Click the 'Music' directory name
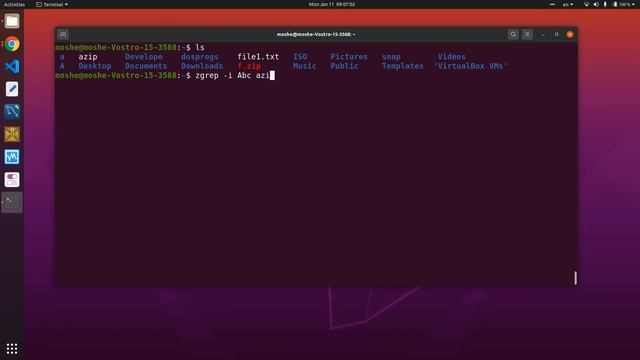 pos(304,66)
